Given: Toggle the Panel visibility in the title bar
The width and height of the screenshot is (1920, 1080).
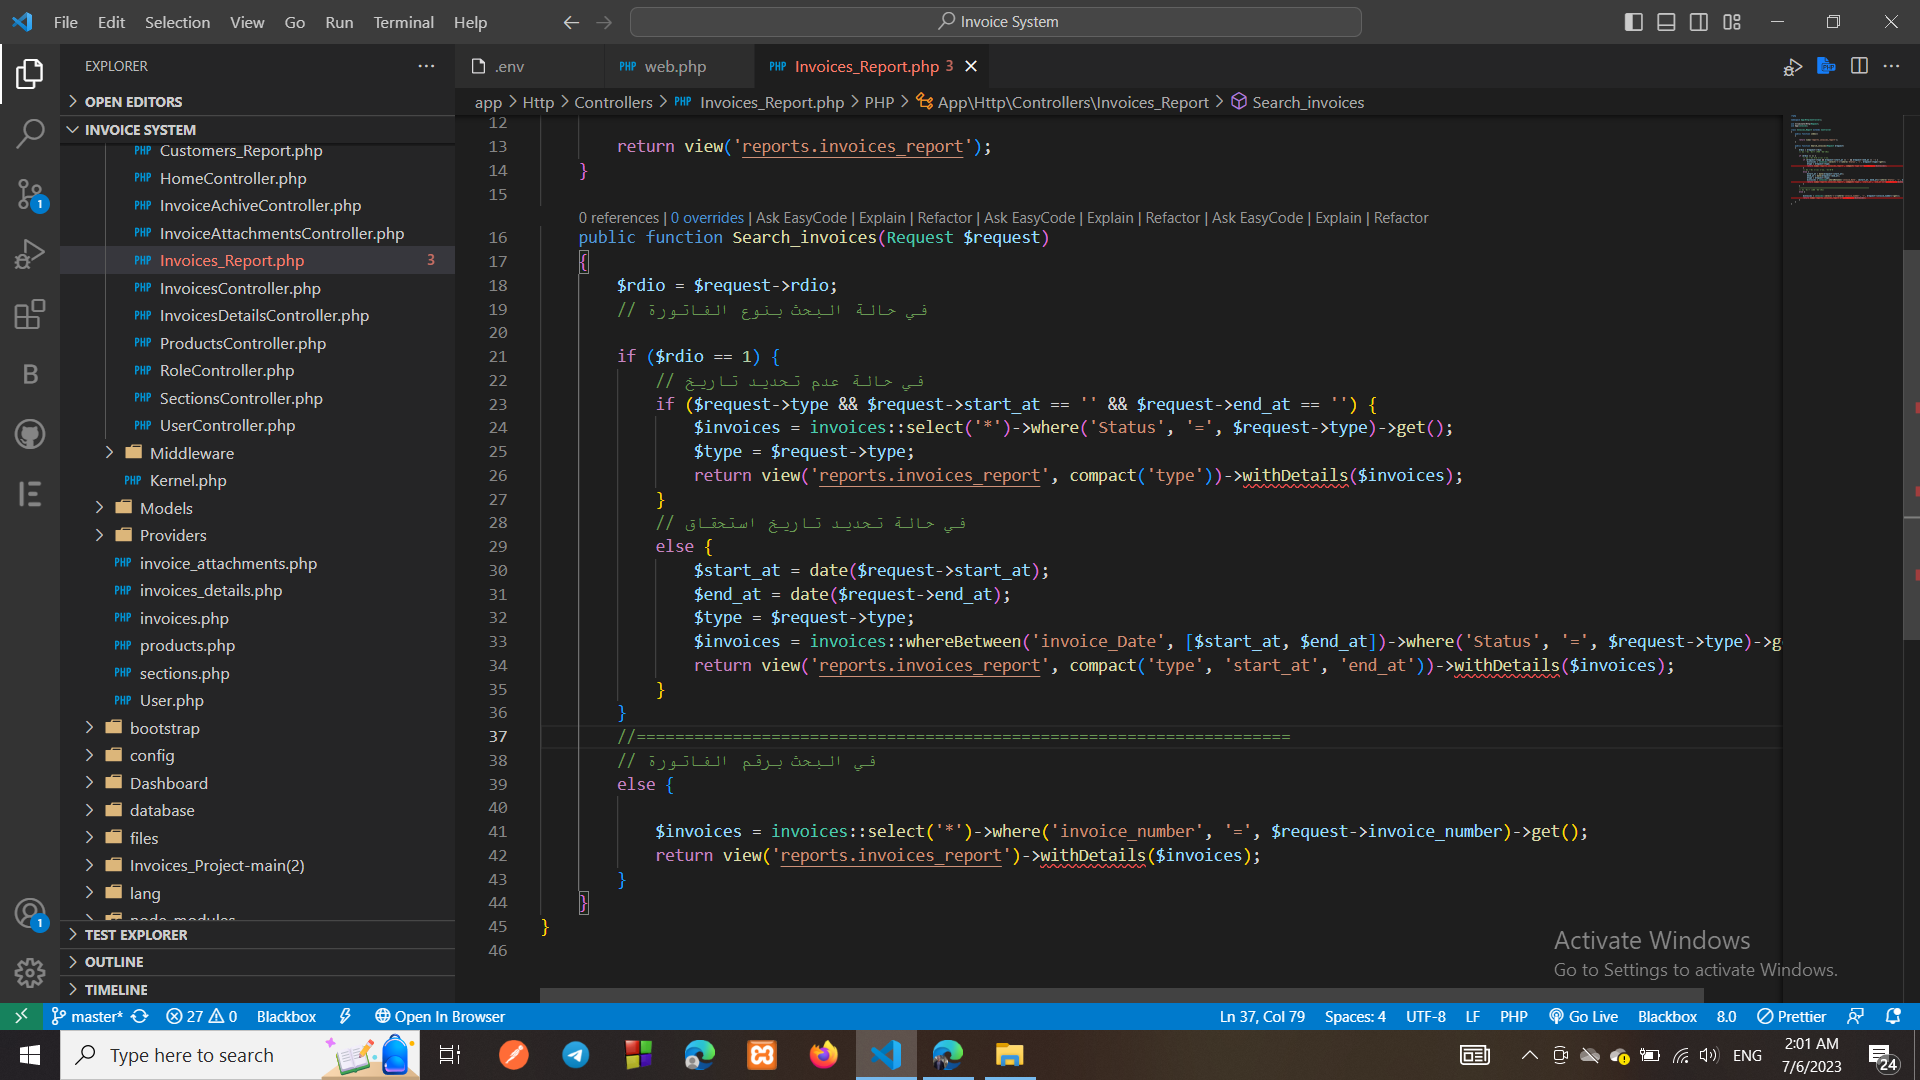Looking at the screenshot, I should click(1666, 21).
